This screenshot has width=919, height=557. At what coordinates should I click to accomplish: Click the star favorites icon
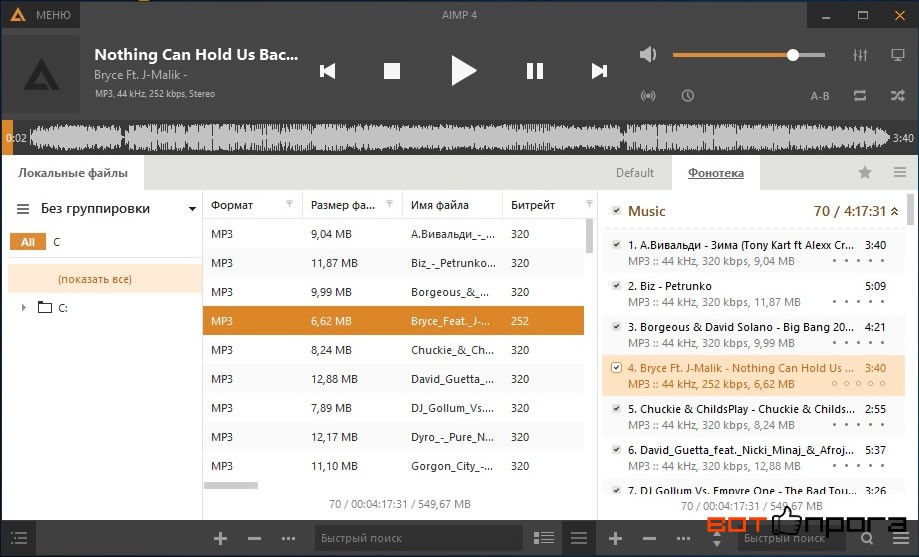pos(864,172)
